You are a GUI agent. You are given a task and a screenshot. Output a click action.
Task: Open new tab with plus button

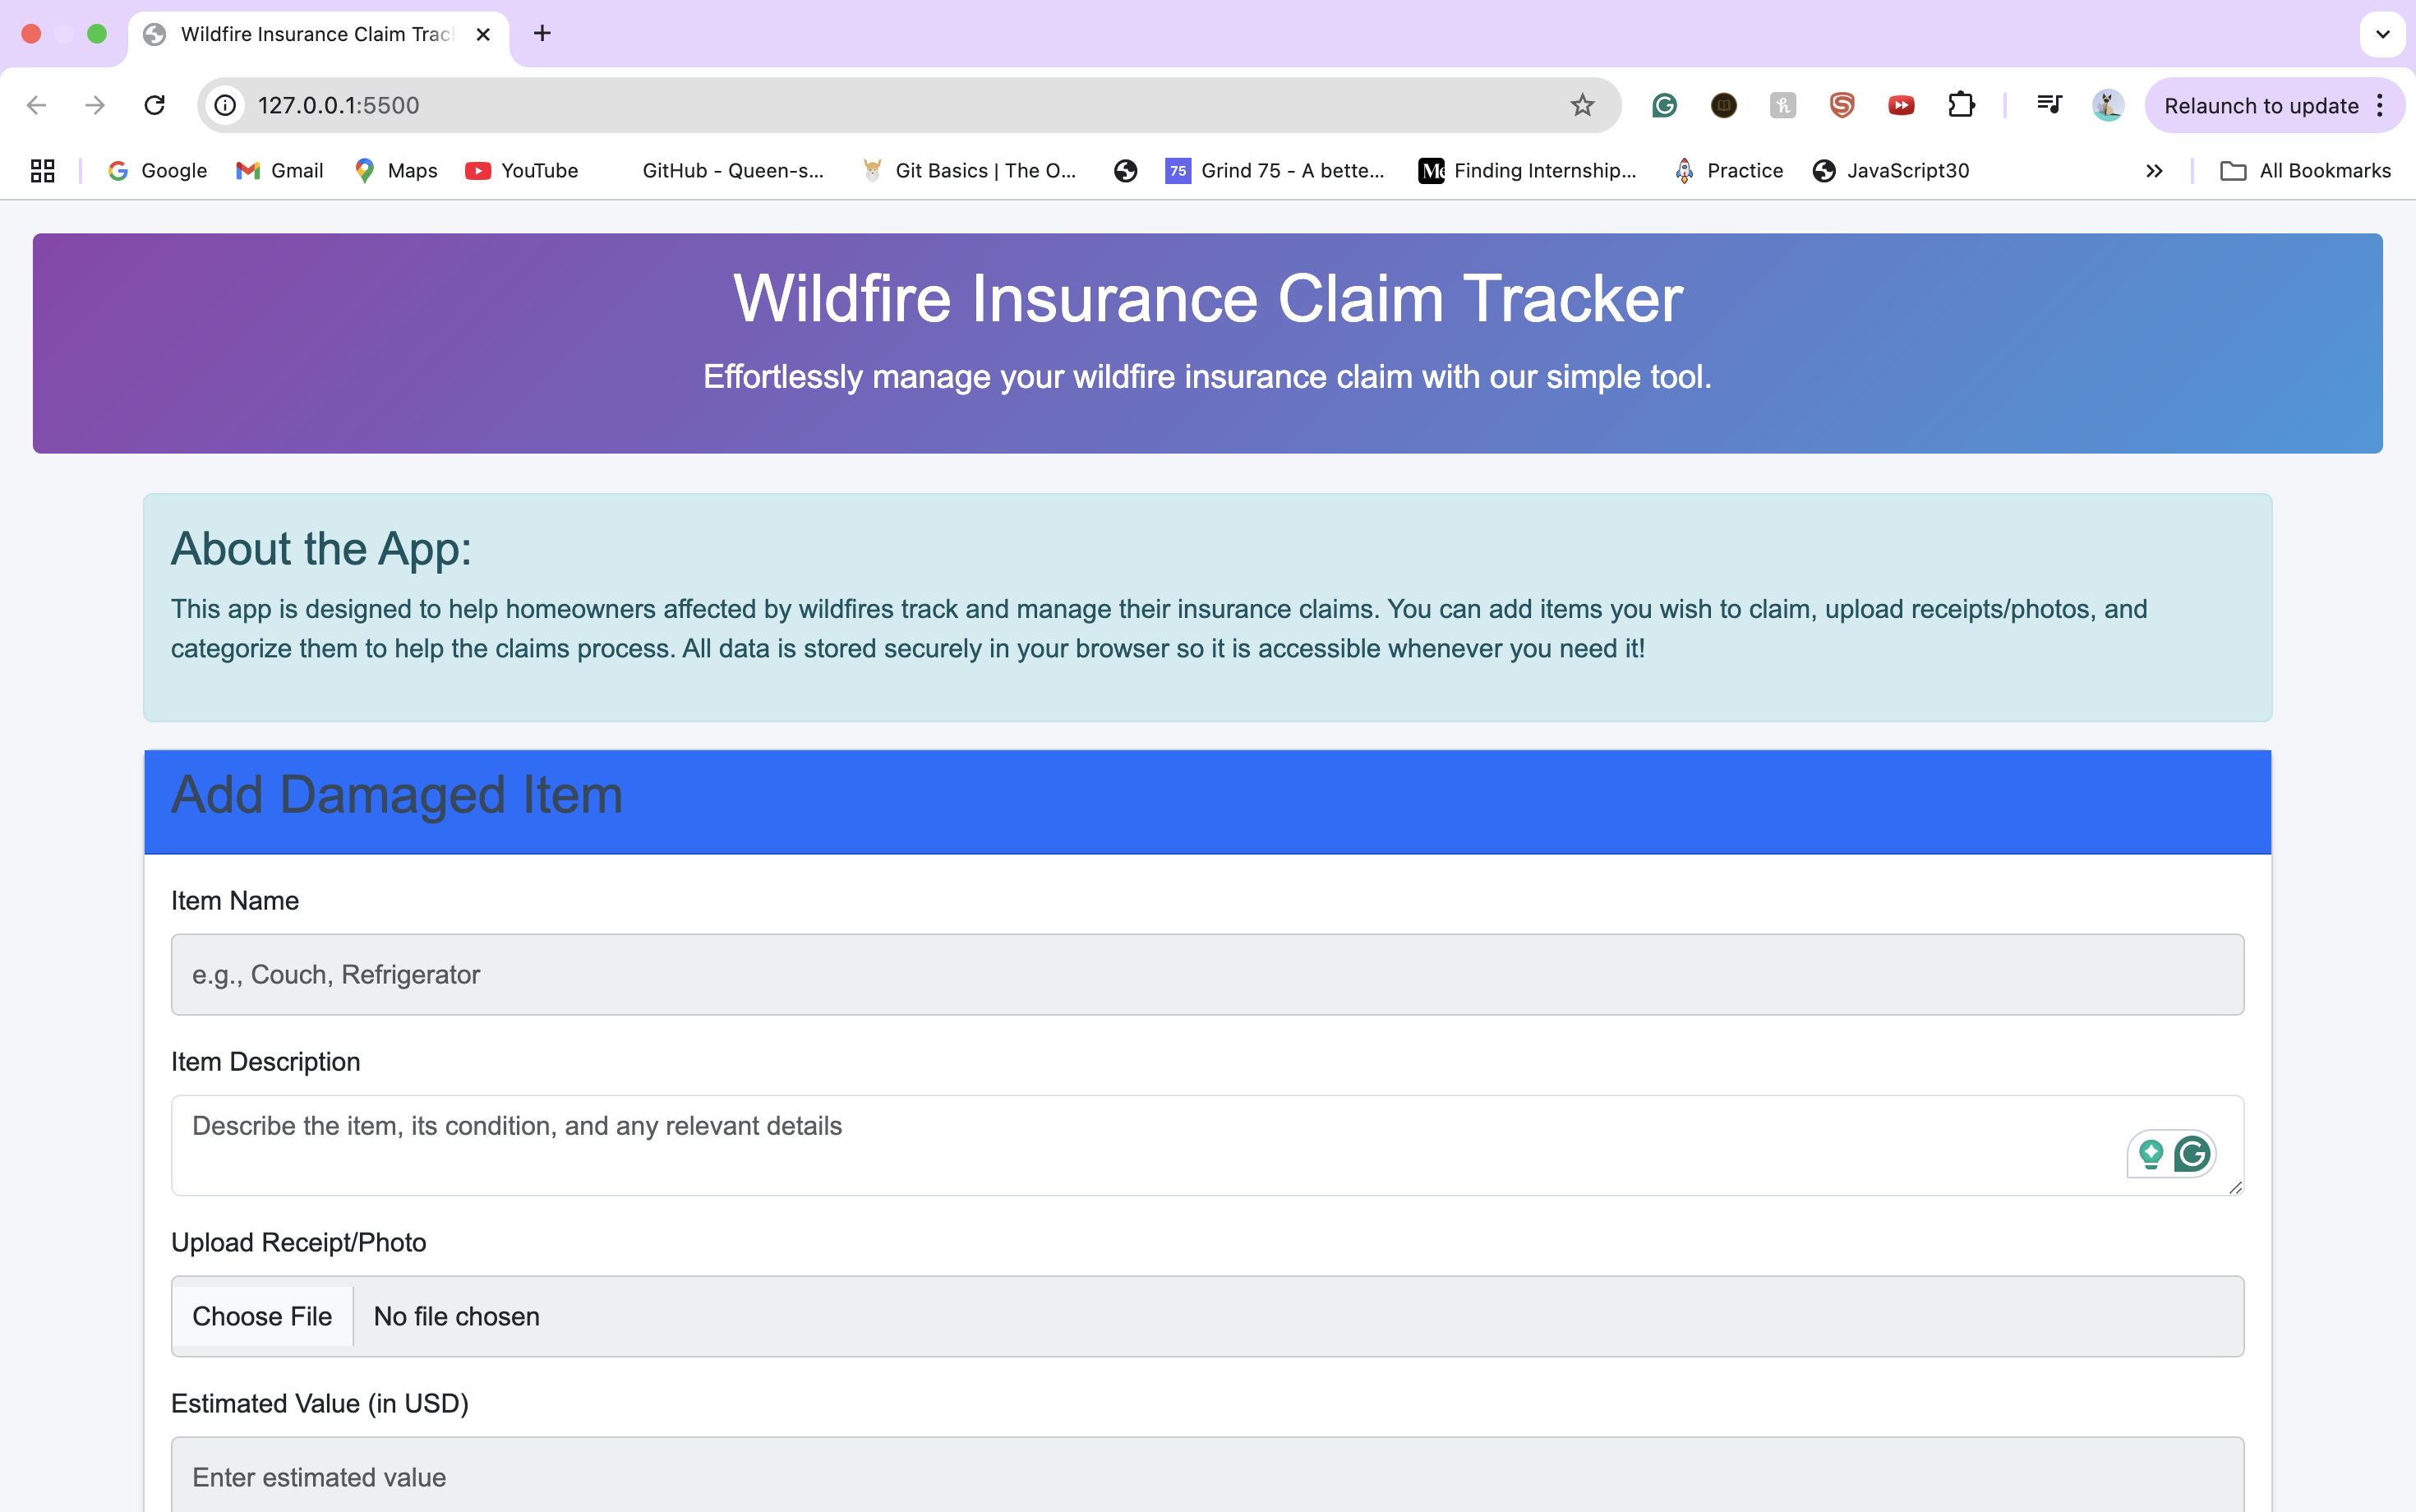coord(542,34)
